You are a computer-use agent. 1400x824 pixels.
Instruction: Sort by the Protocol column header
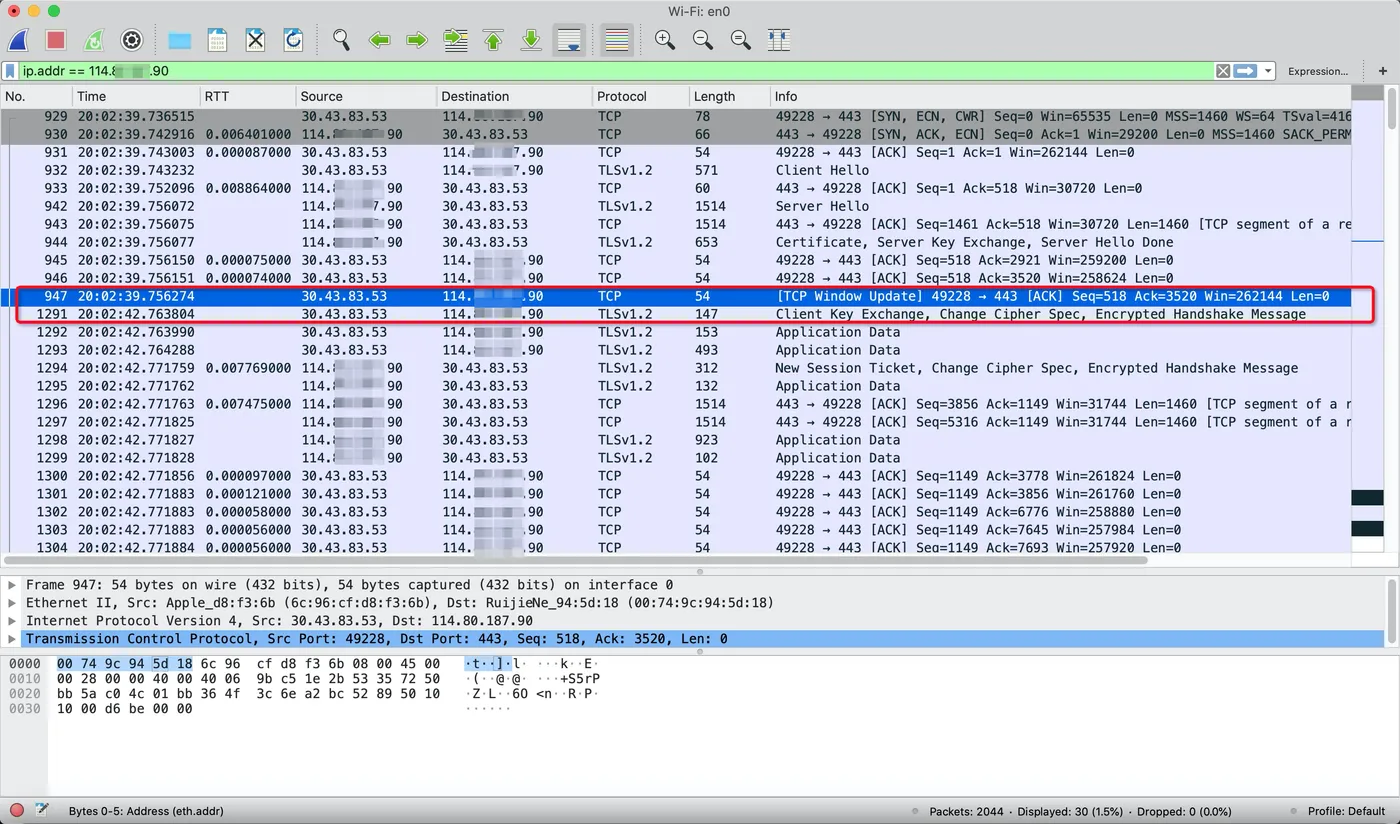click(x=640, y=96)
